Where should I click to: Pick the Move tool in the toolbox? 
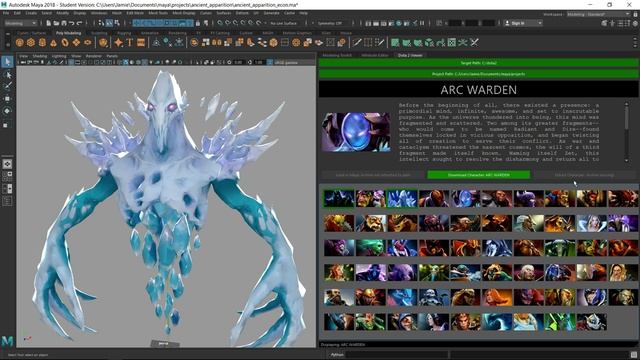(7, 98)
